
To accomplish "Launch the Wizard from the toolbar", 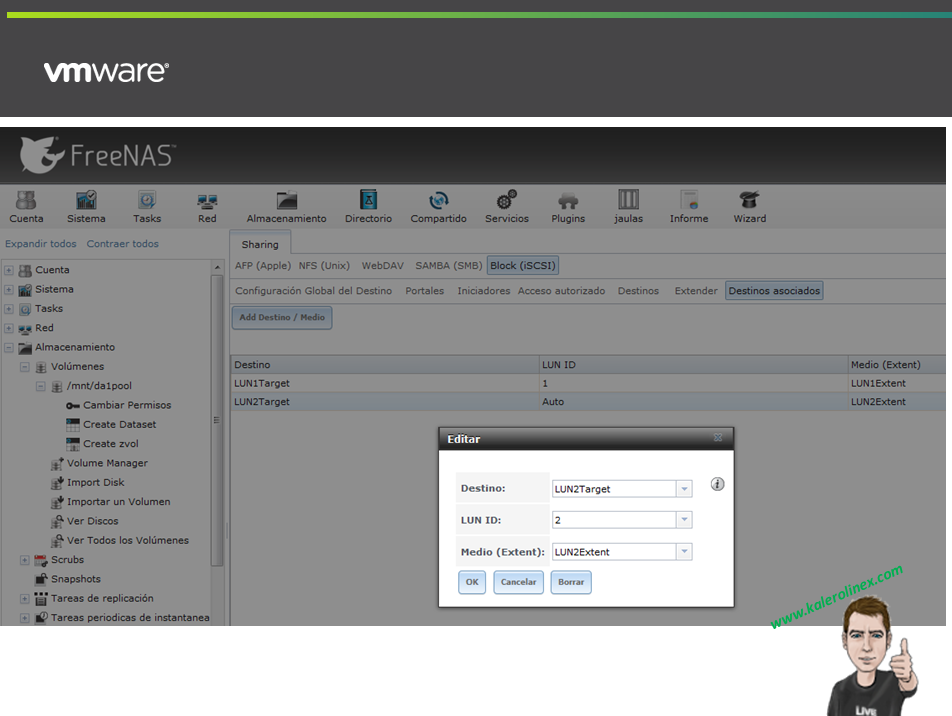I will point(748,205).
